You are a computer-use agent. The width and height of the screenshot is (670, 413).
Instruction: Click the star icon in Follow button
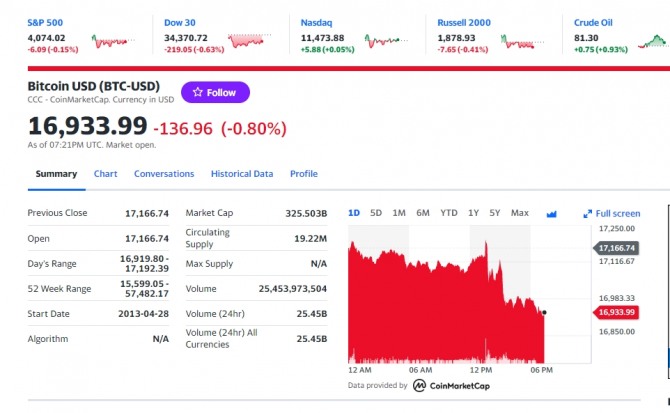[197, 92]
